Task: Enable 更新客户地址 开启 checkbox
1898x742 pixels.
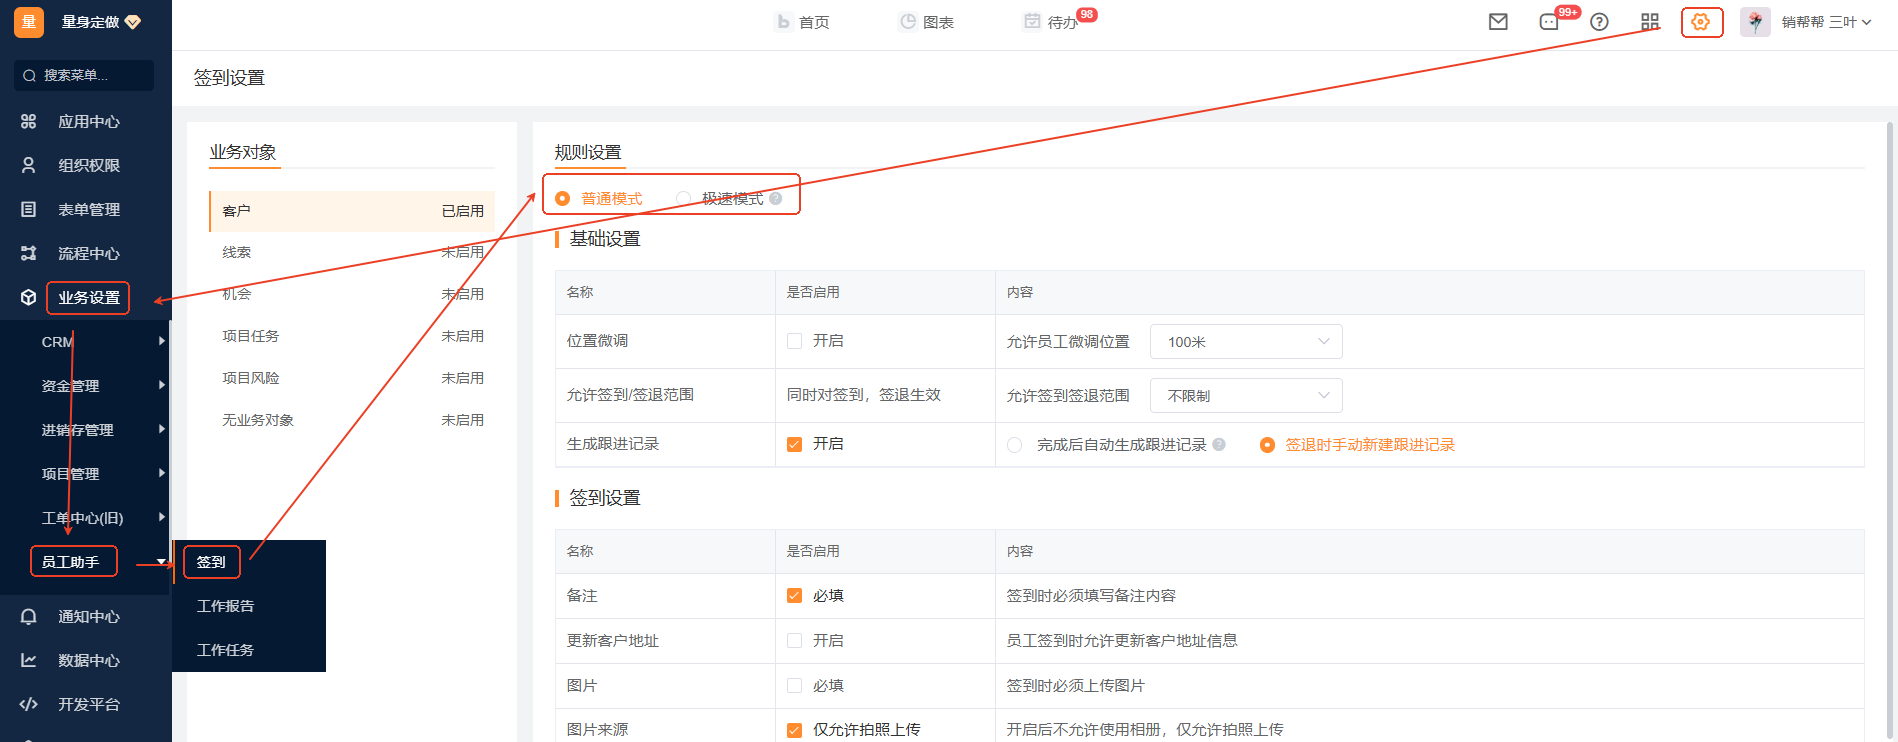Action: 795,641
